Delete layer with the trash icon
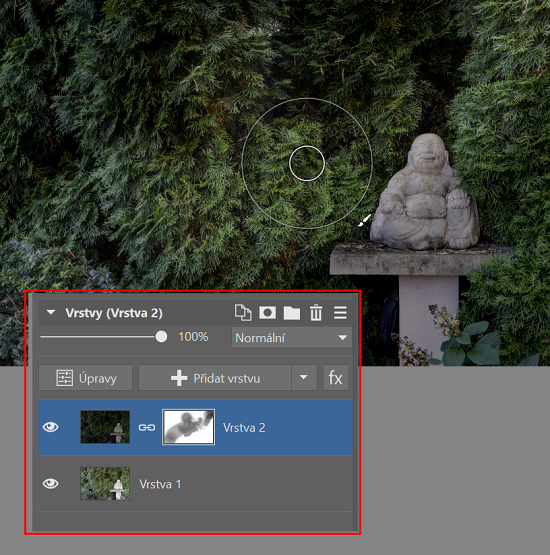550x555 pixels. point(316,313)
